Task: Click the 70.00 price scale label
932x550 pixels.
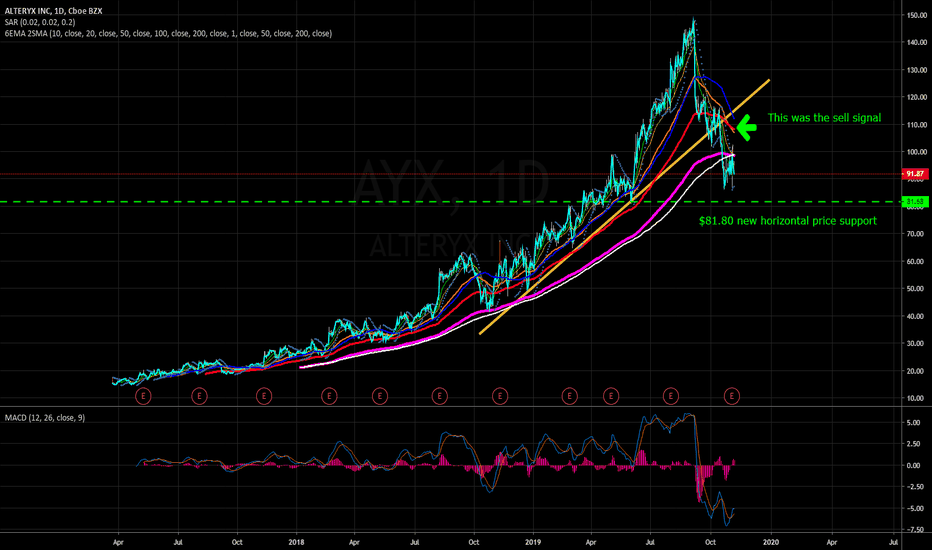Action: click(x=917, y=234)
